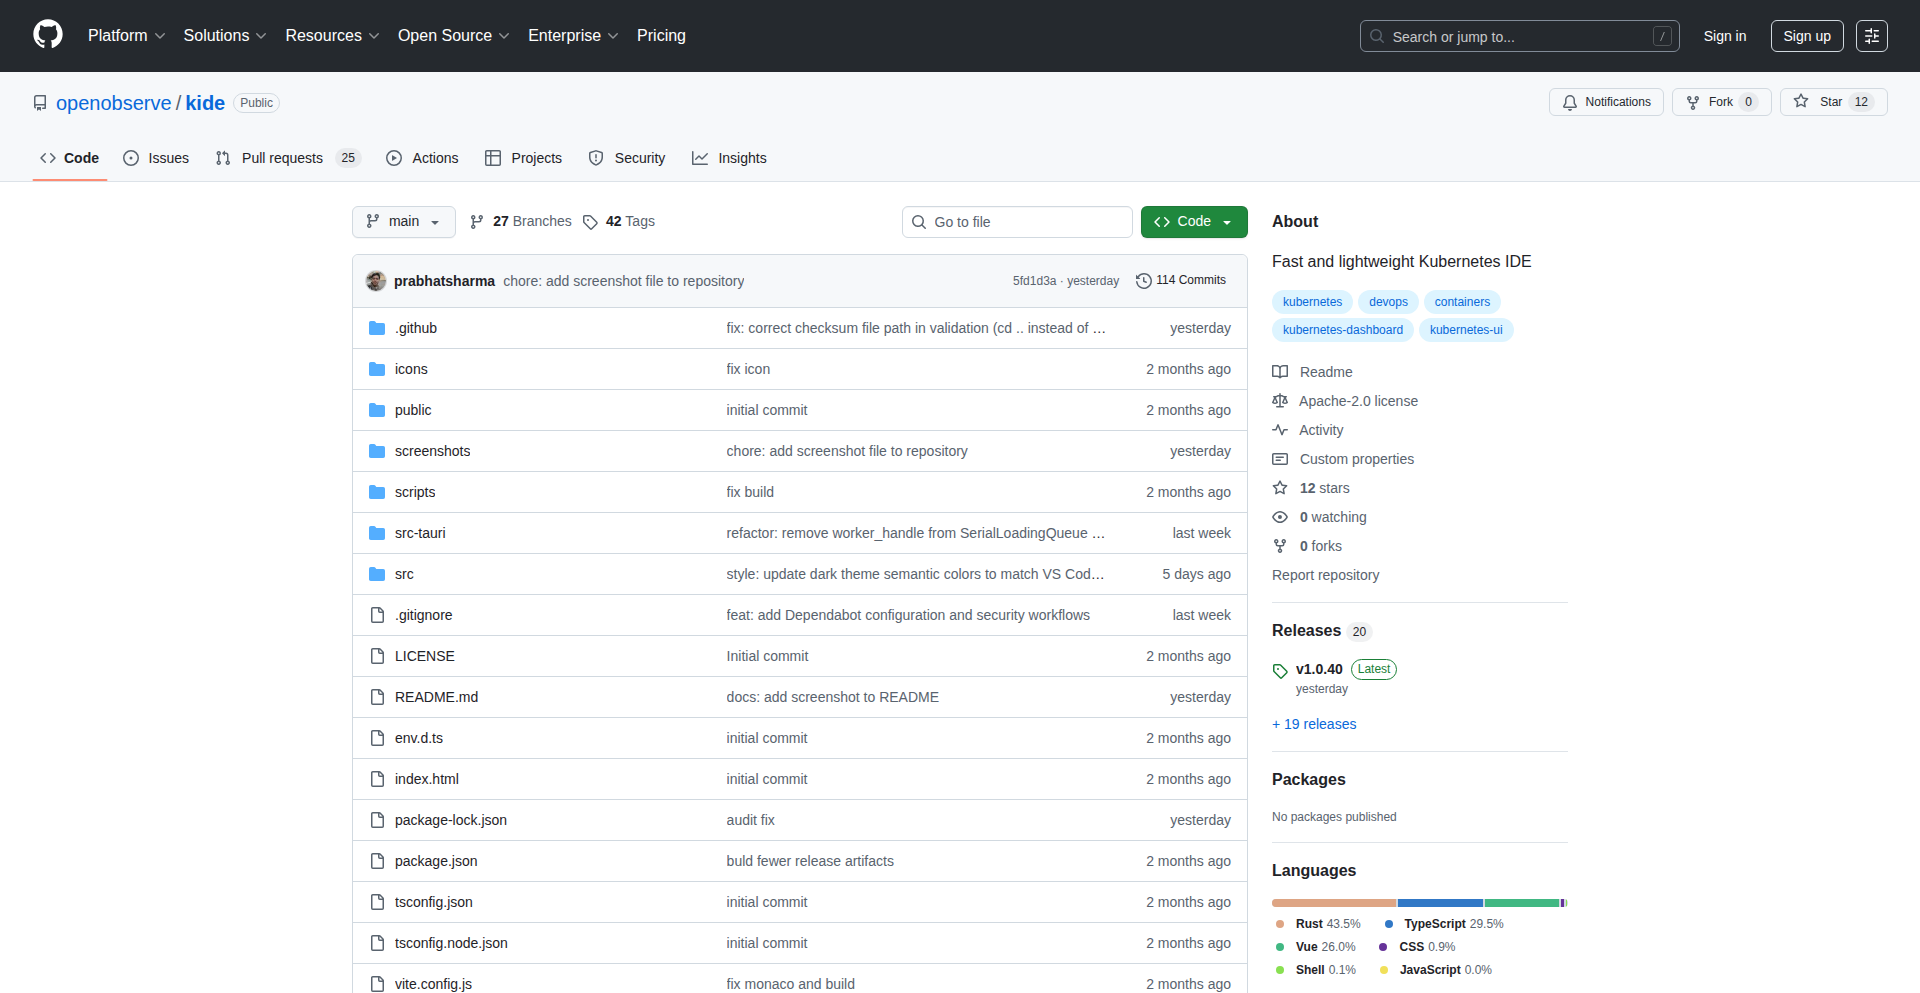This screenshot has height=993, width=1920.
Task: Switch to the Insights tab
Action: click(741, 158)
